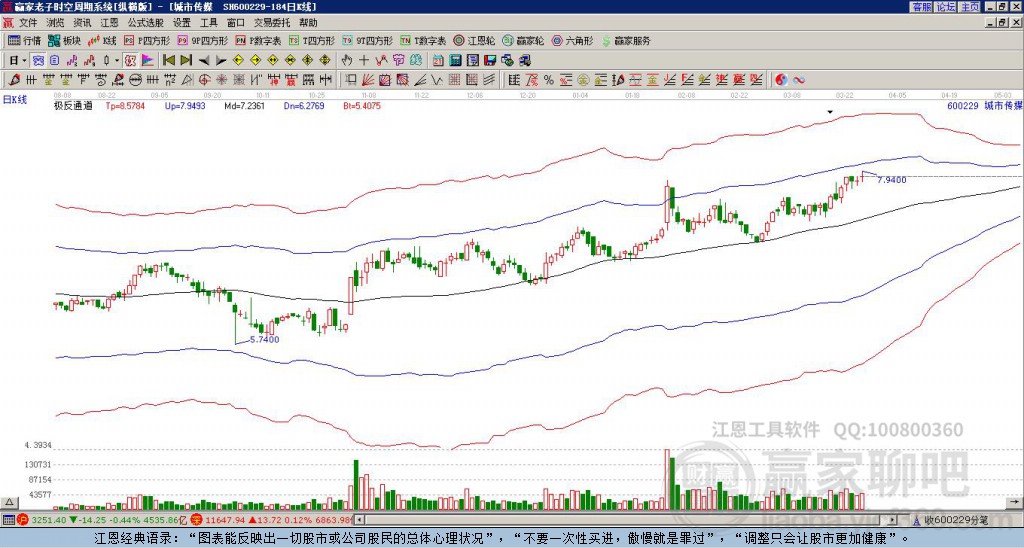Select the hand pan tool
1024x548 pixels.
[346, 60]
